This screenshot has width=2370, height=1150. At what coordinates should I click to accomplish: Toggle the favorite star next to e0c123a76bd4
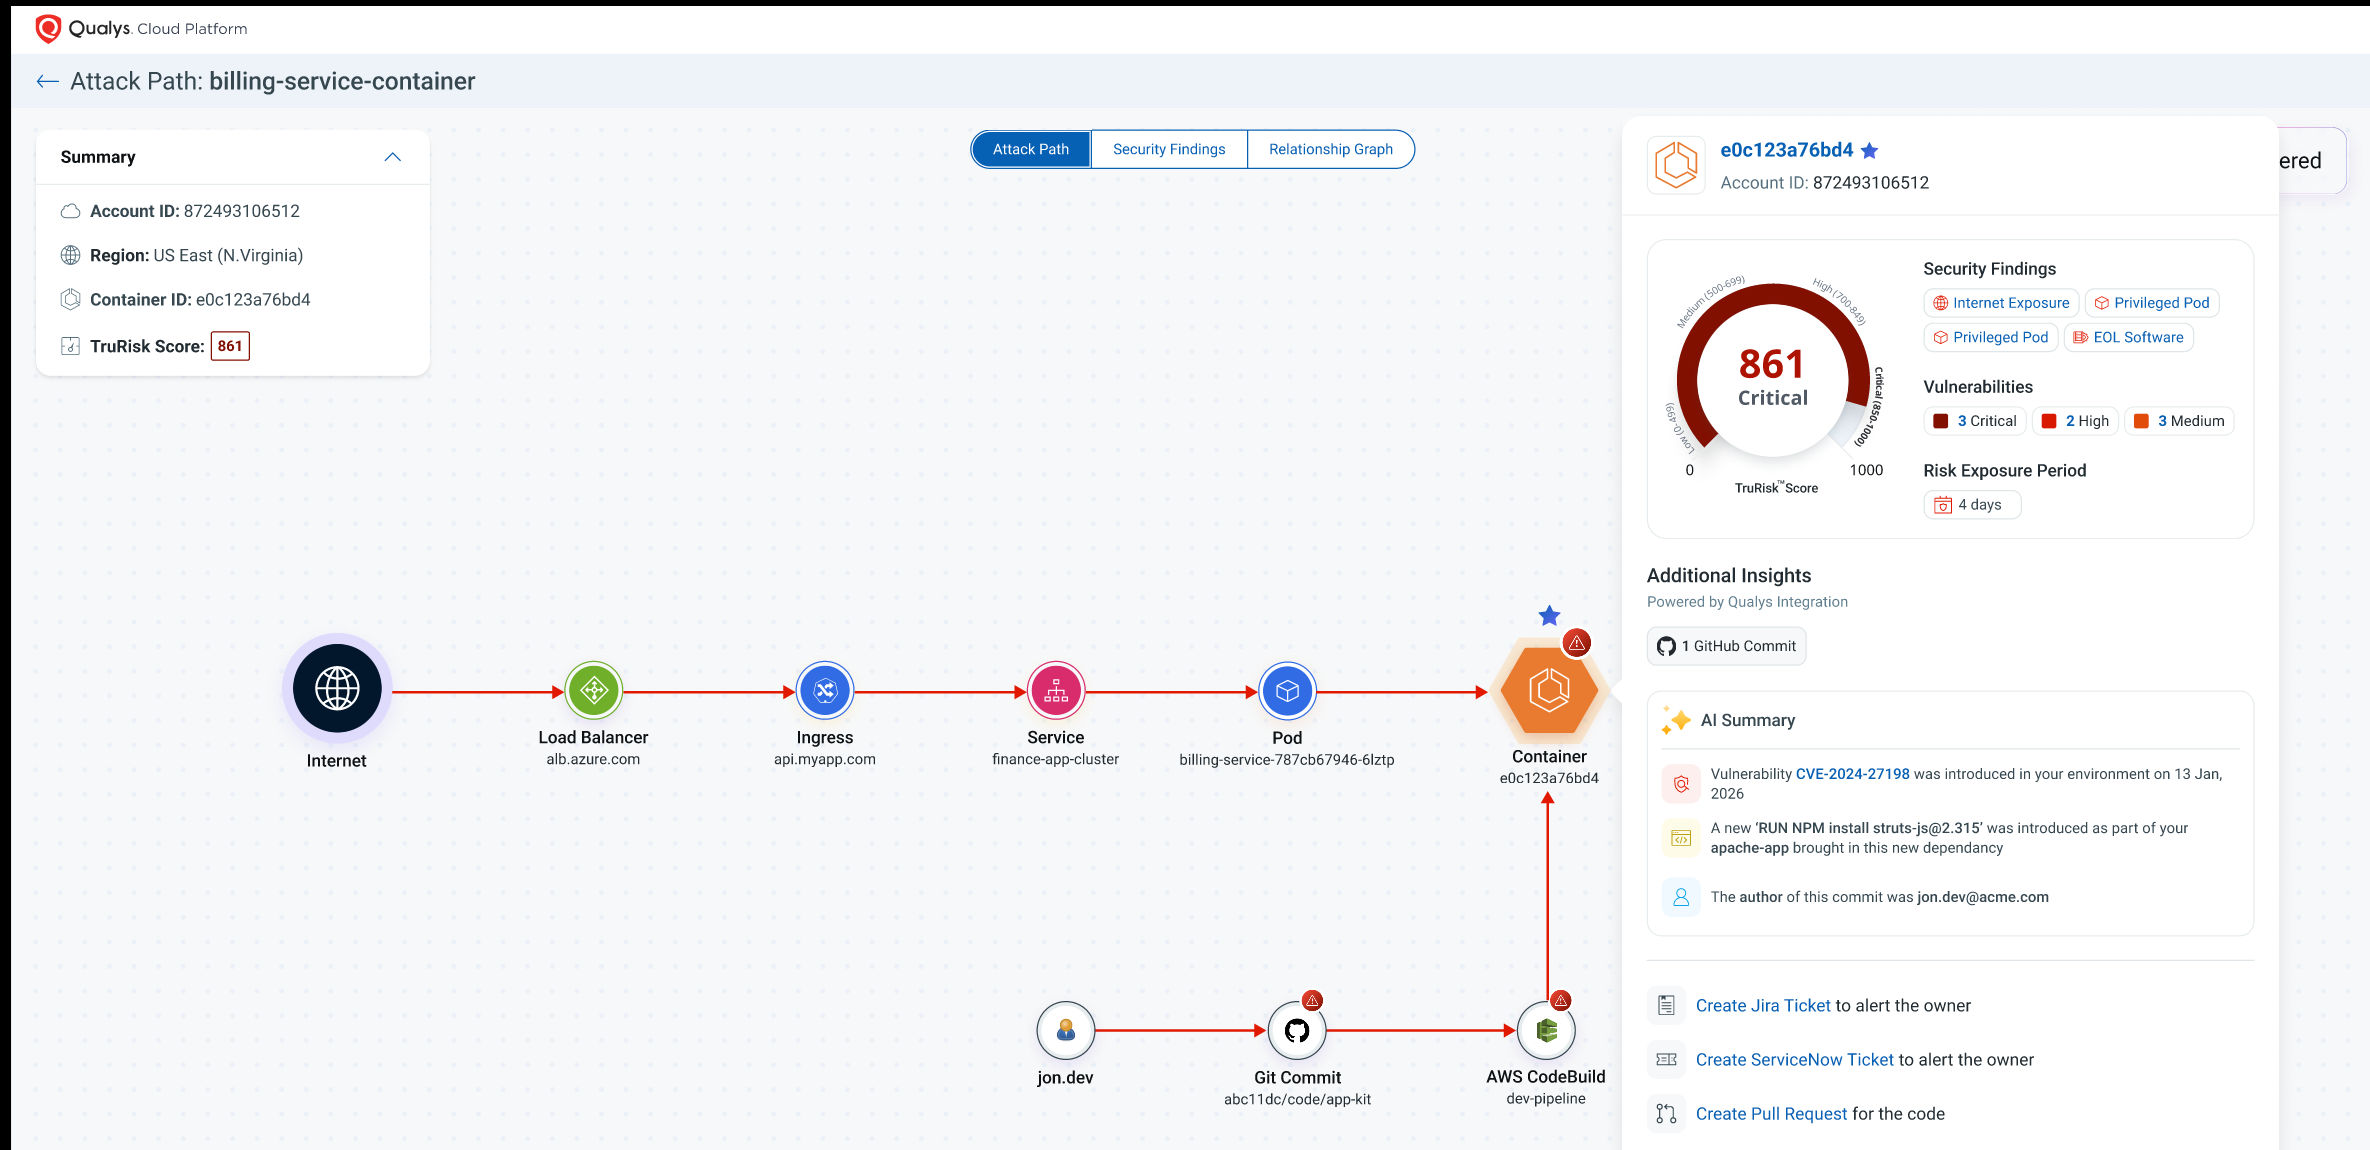point(1869,151)
